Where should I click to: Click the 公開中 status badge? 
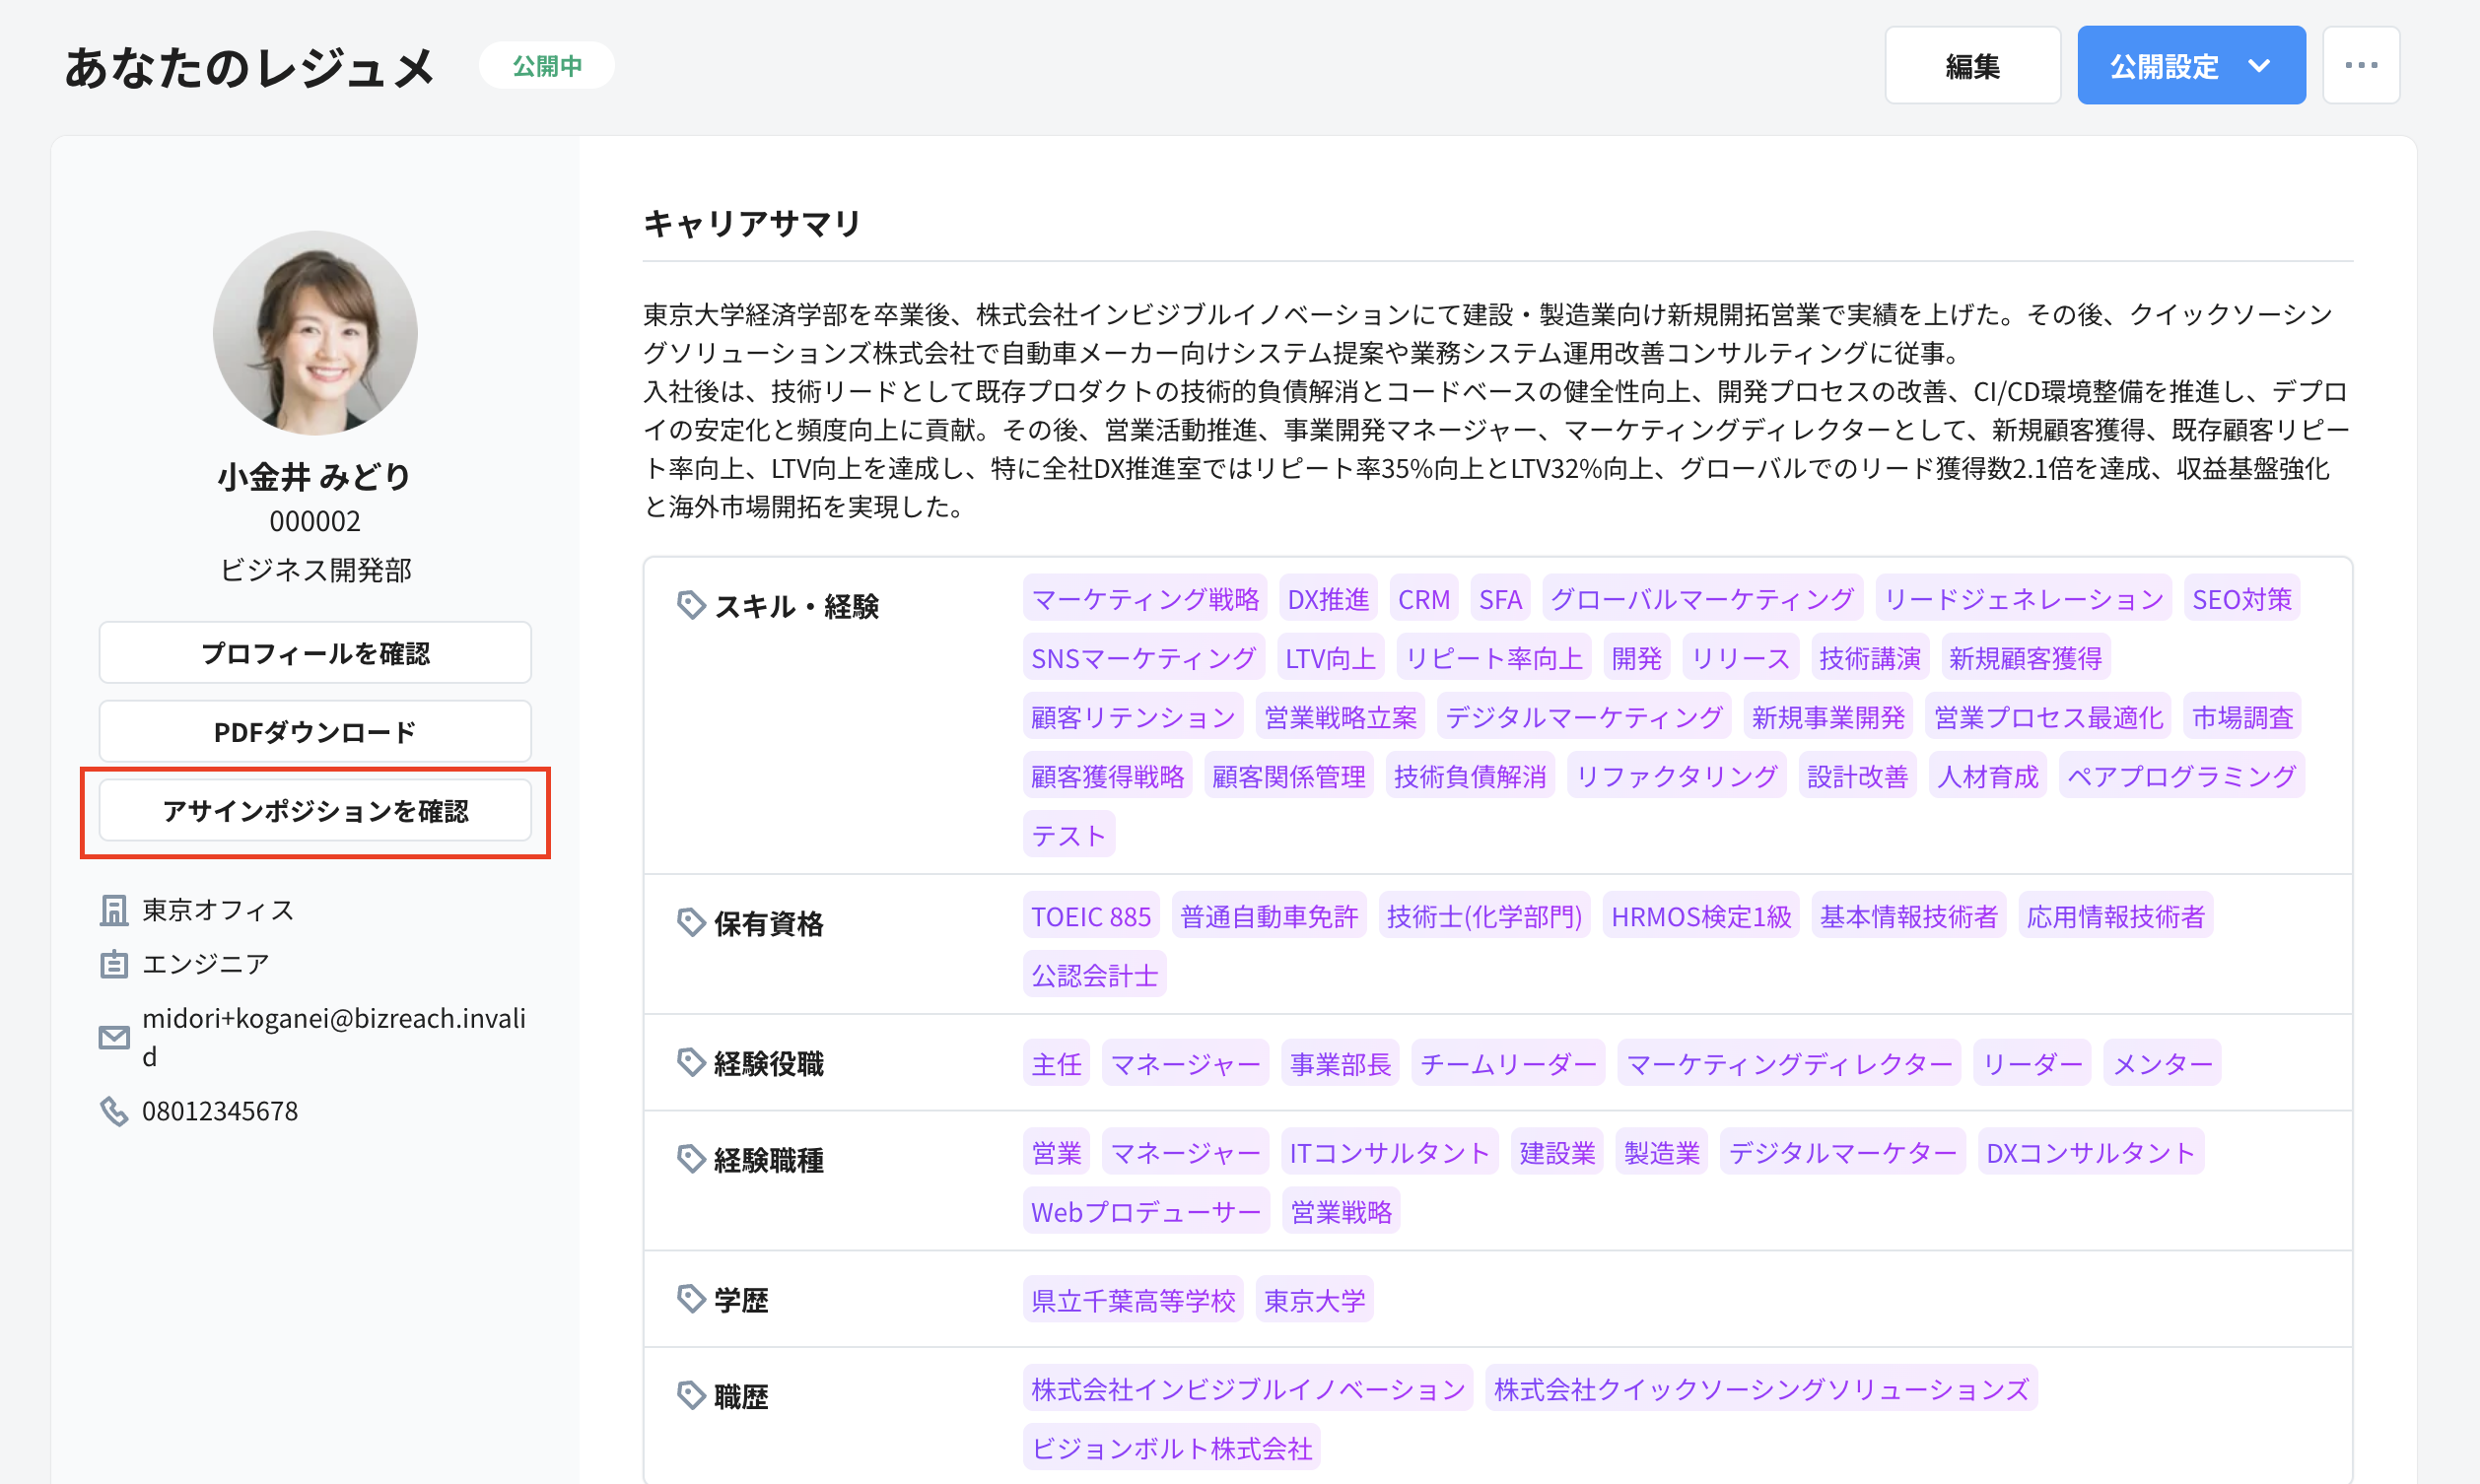tap(546, 66)
